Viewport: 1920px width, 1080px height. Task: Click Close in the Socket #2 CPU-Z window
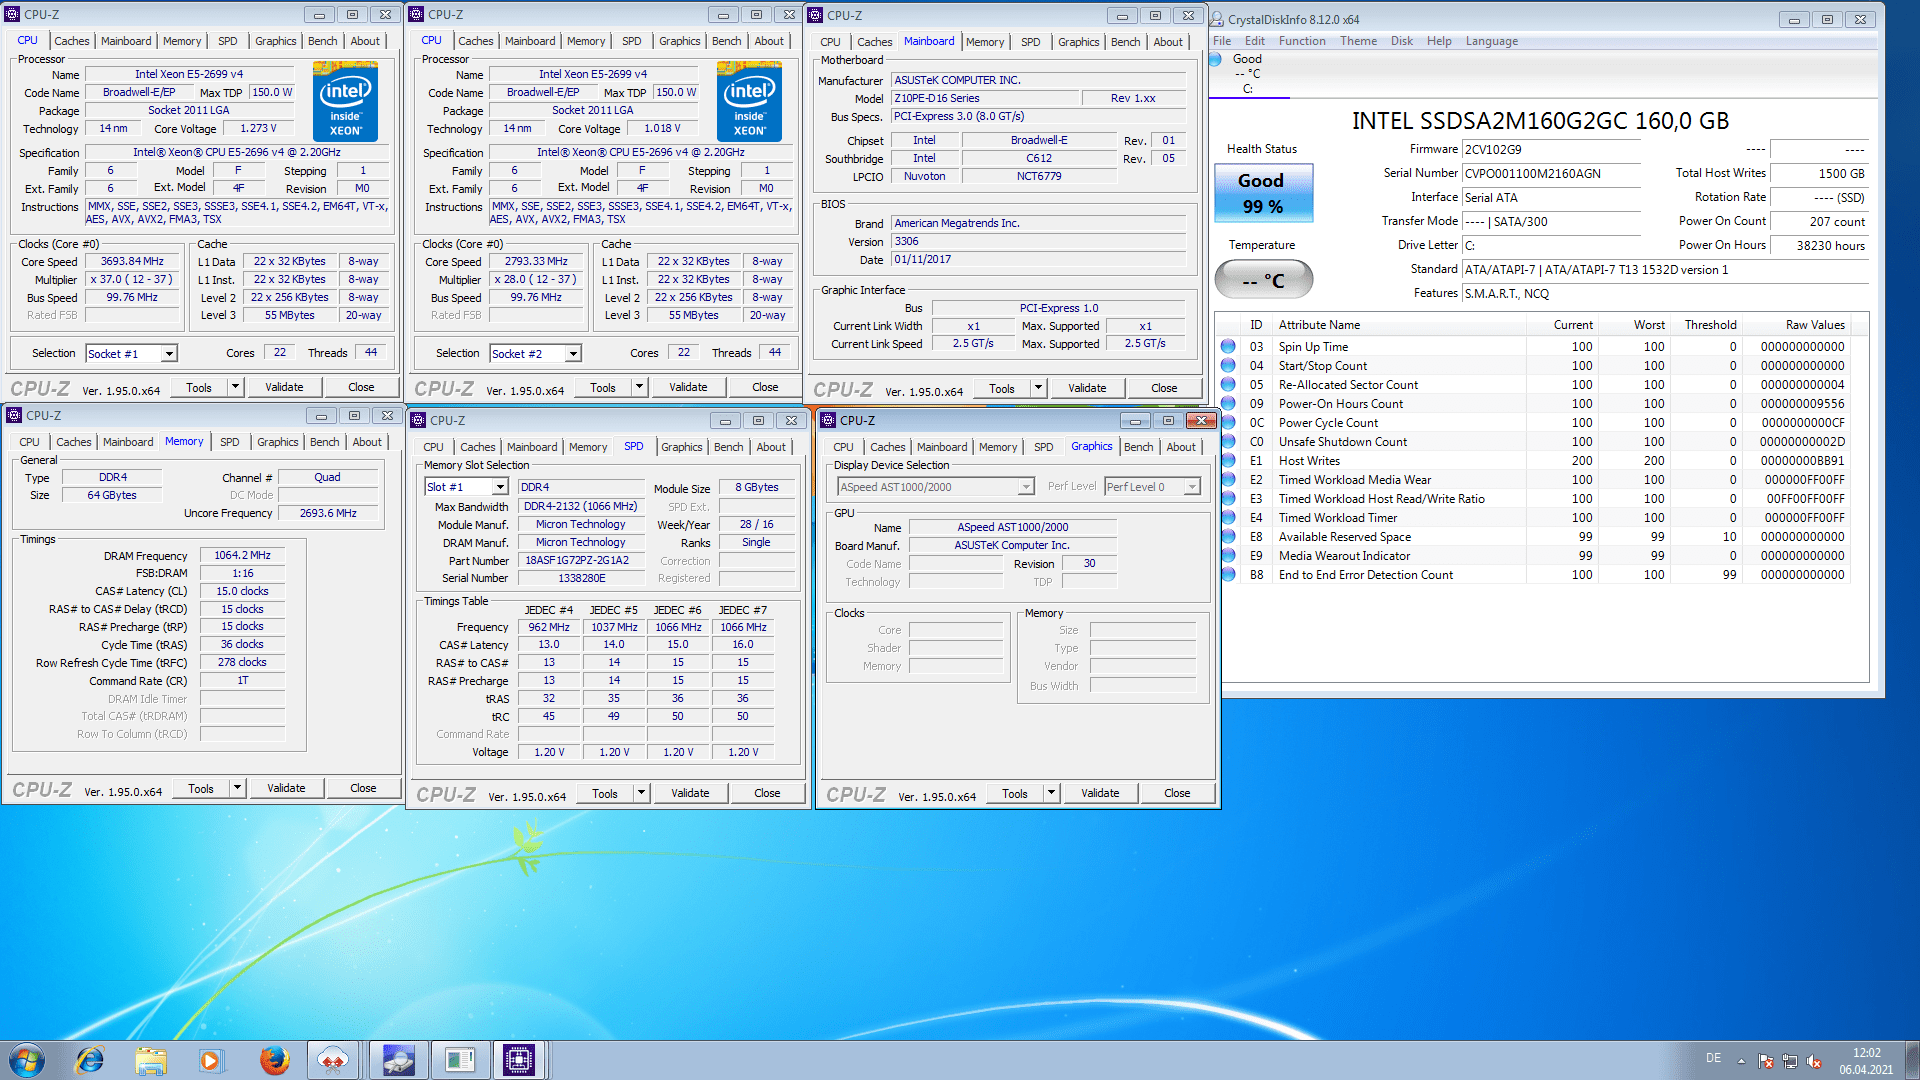(x=765, y=387)
